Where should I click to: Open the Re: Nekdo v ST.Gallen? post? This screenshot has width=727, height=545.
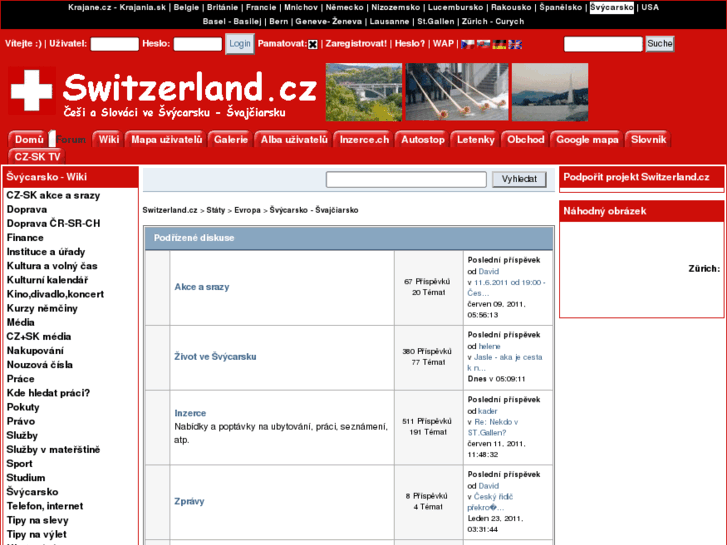pos(493,427)
